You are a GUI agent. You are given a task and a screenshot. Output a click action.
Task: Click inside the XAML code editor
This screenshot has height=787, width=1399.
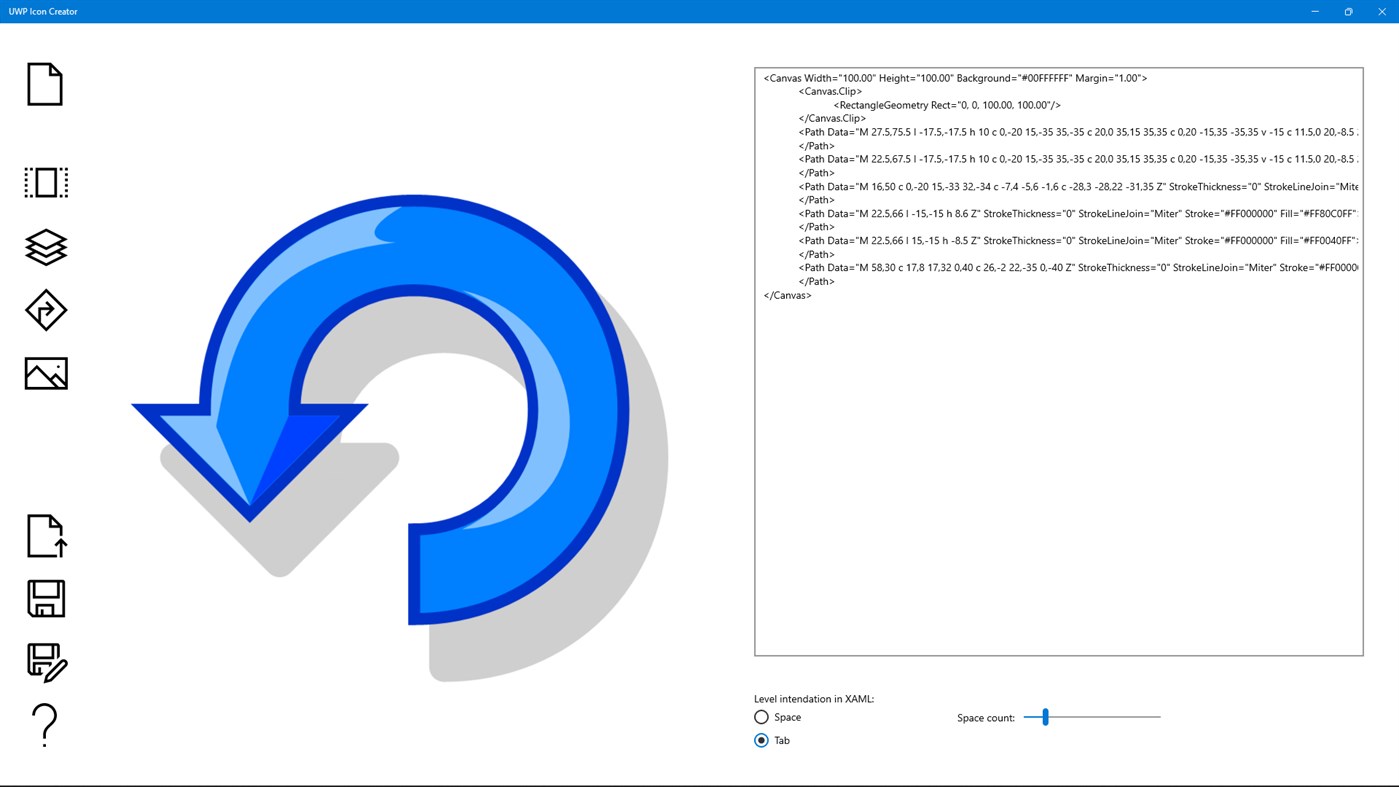[x=1058, y=450]
